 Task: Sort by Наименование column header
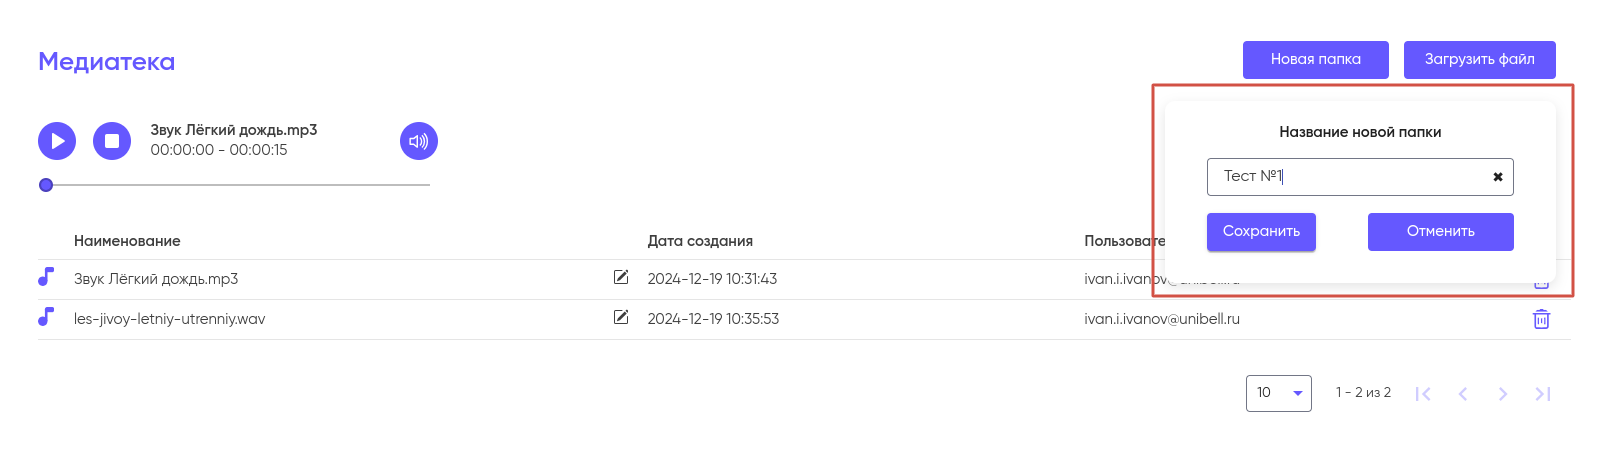pos(127,241)
